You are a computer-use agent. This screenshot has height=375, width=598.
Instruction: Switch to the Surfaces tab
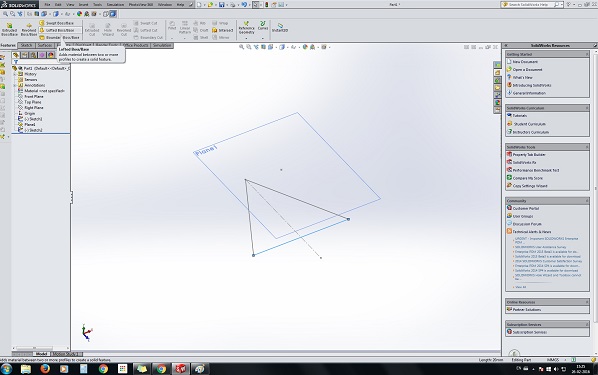pyautogui.click(x=45, y=45)
